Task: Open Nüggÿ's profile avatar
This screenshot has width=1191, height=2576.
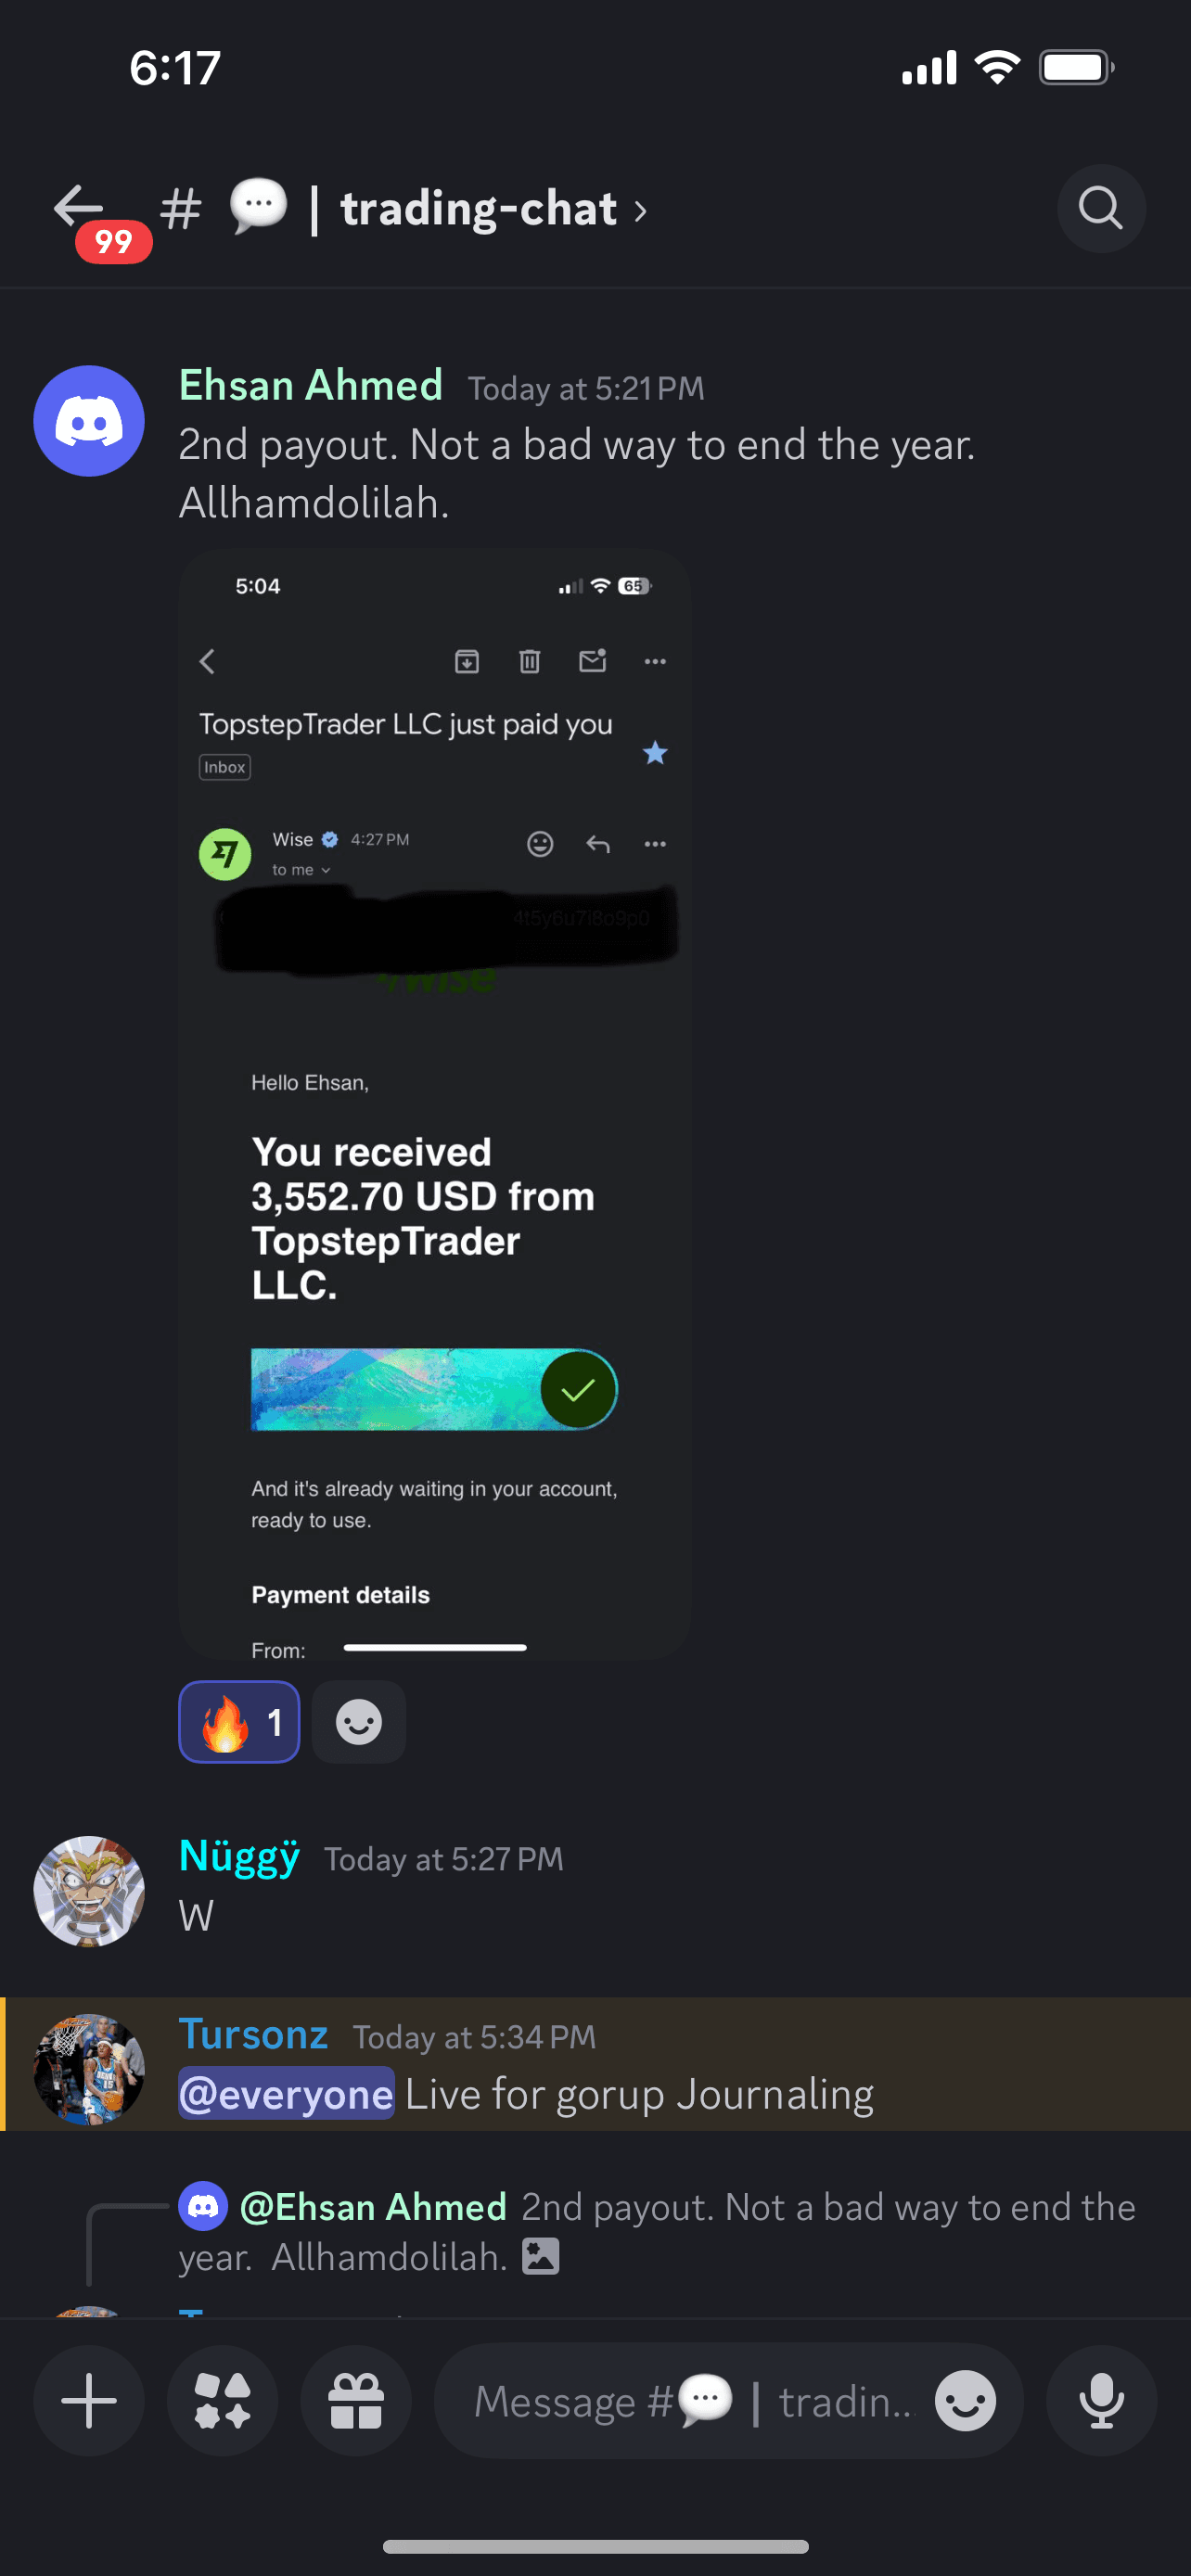Action: click(89, 1891)
